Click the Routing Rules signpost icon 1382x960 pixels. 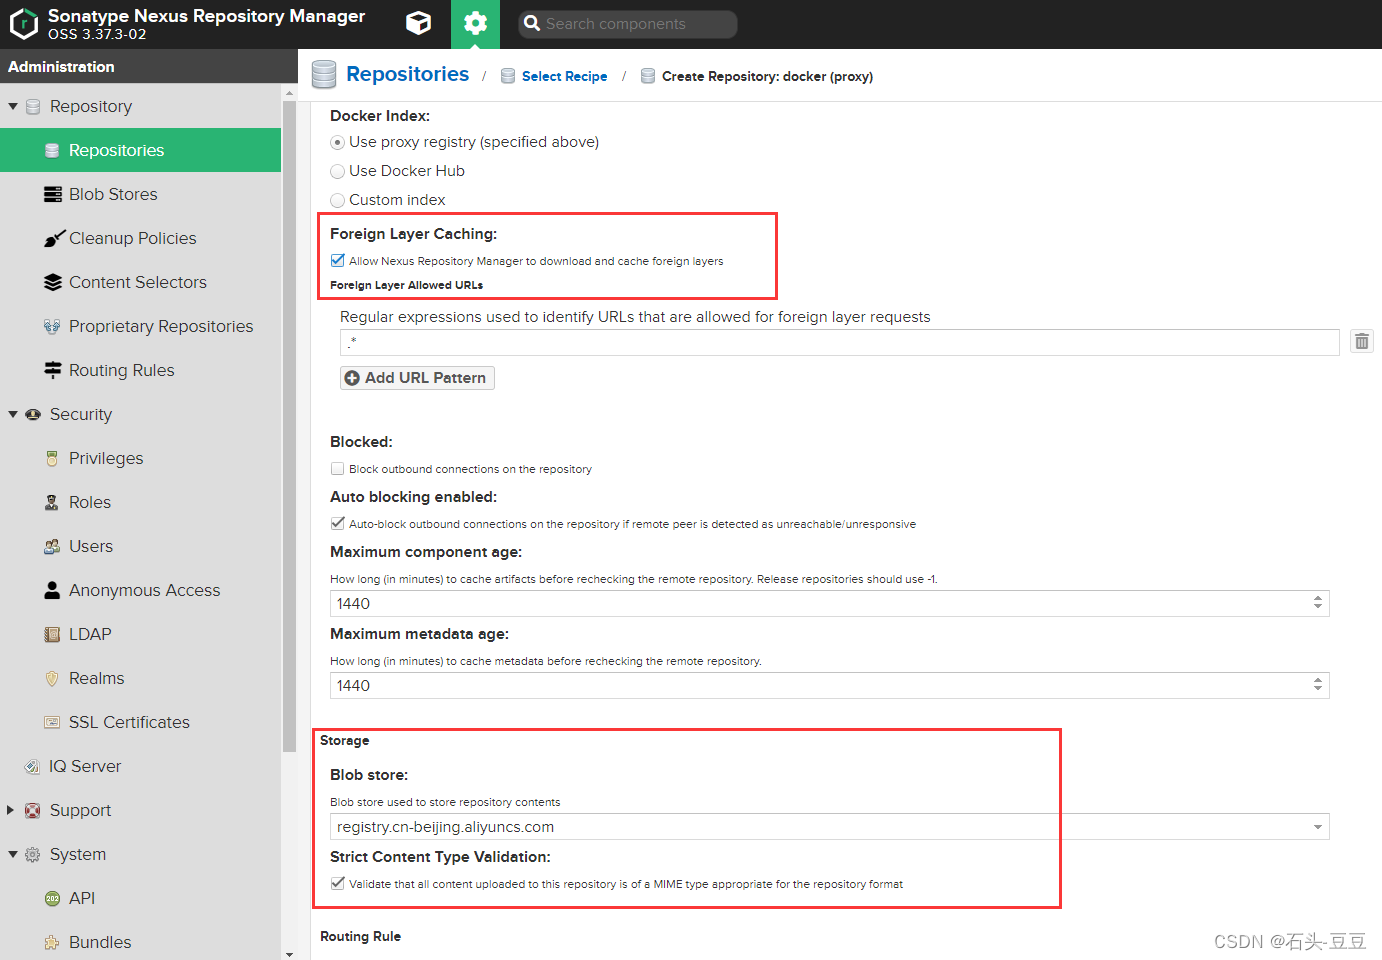(53, 370)
